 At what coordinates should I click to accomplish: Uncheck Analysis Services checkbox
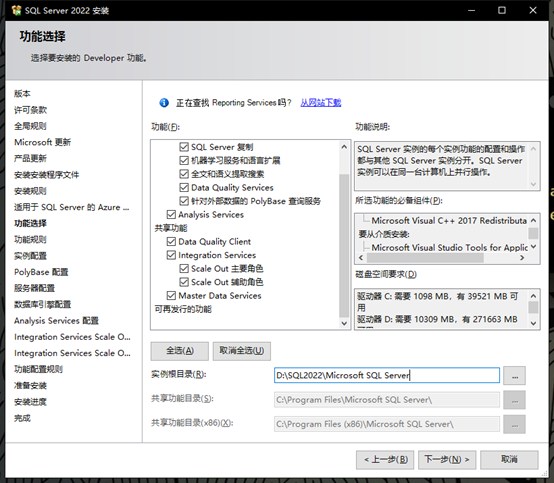click(171, 214)
